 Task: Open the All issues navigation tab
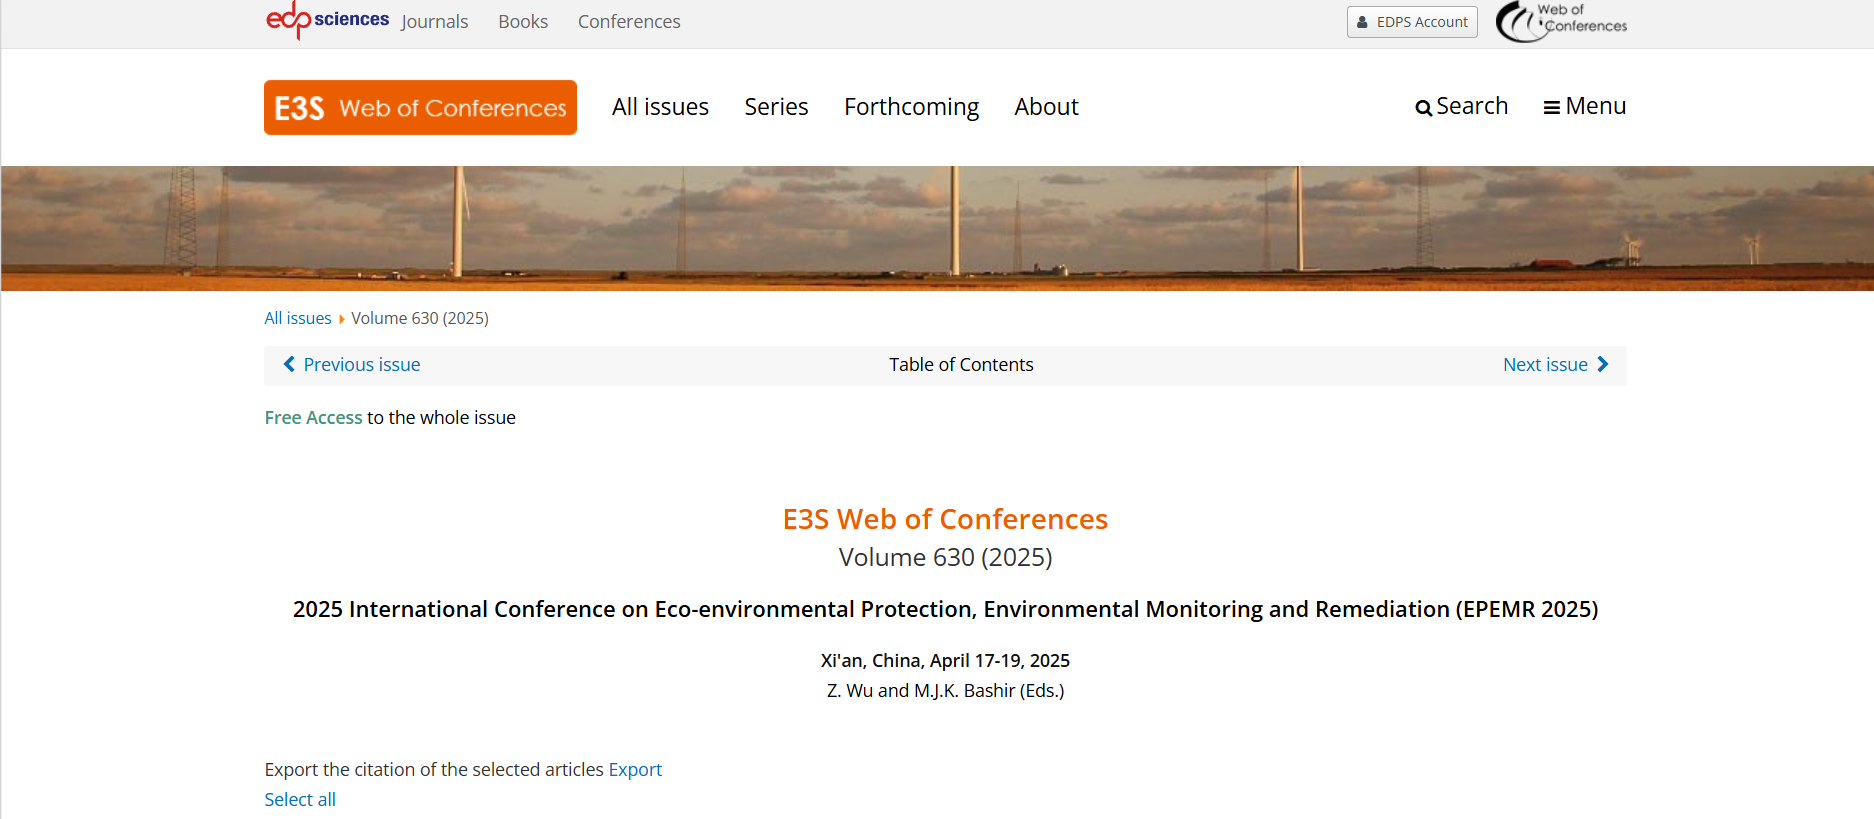pos(660,107)
